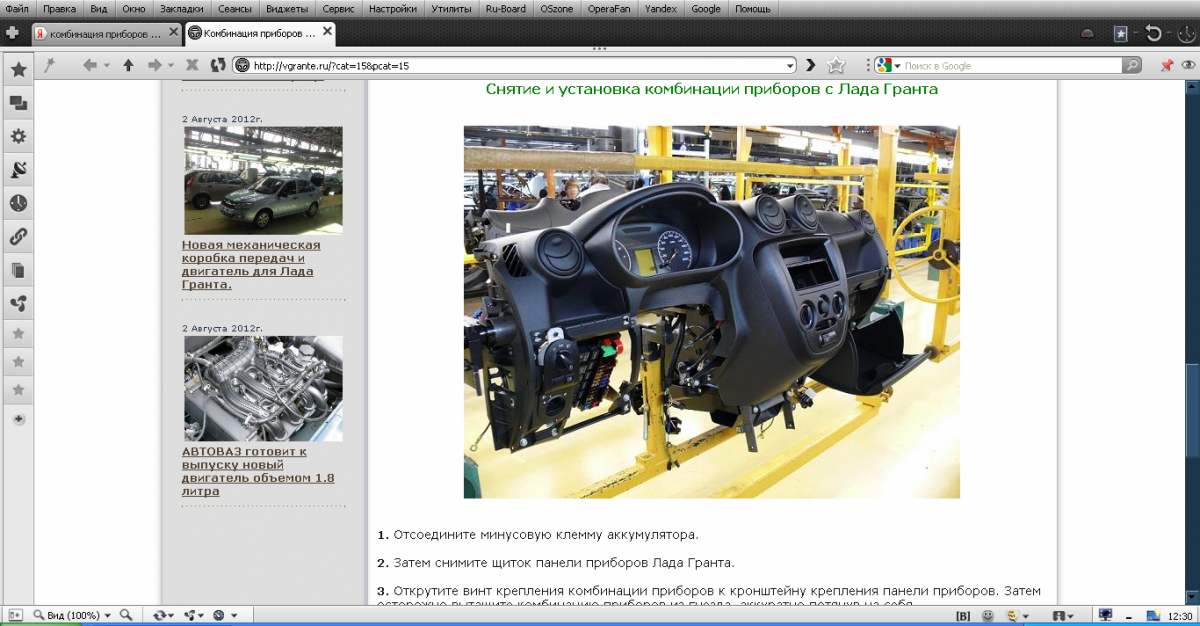Open the 'Новая механическая коробка передач' article link
Viewport: 1200px width, 626px height.
click(251, 264)
